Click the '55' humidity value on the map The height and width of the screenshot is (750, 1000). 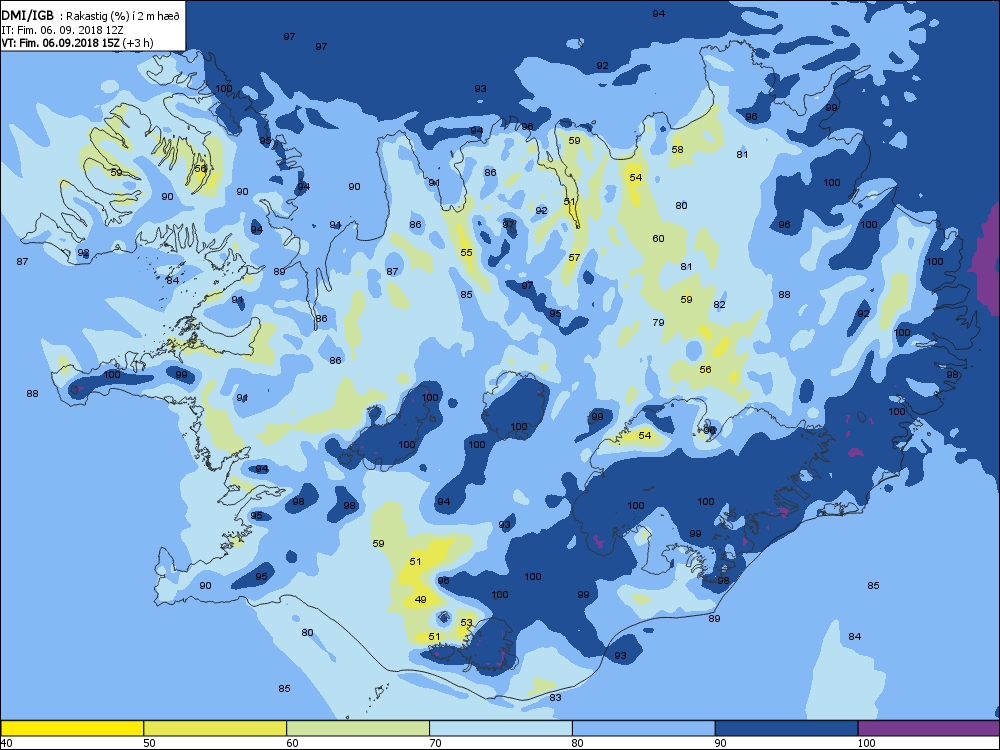click(x=467, y=253)
